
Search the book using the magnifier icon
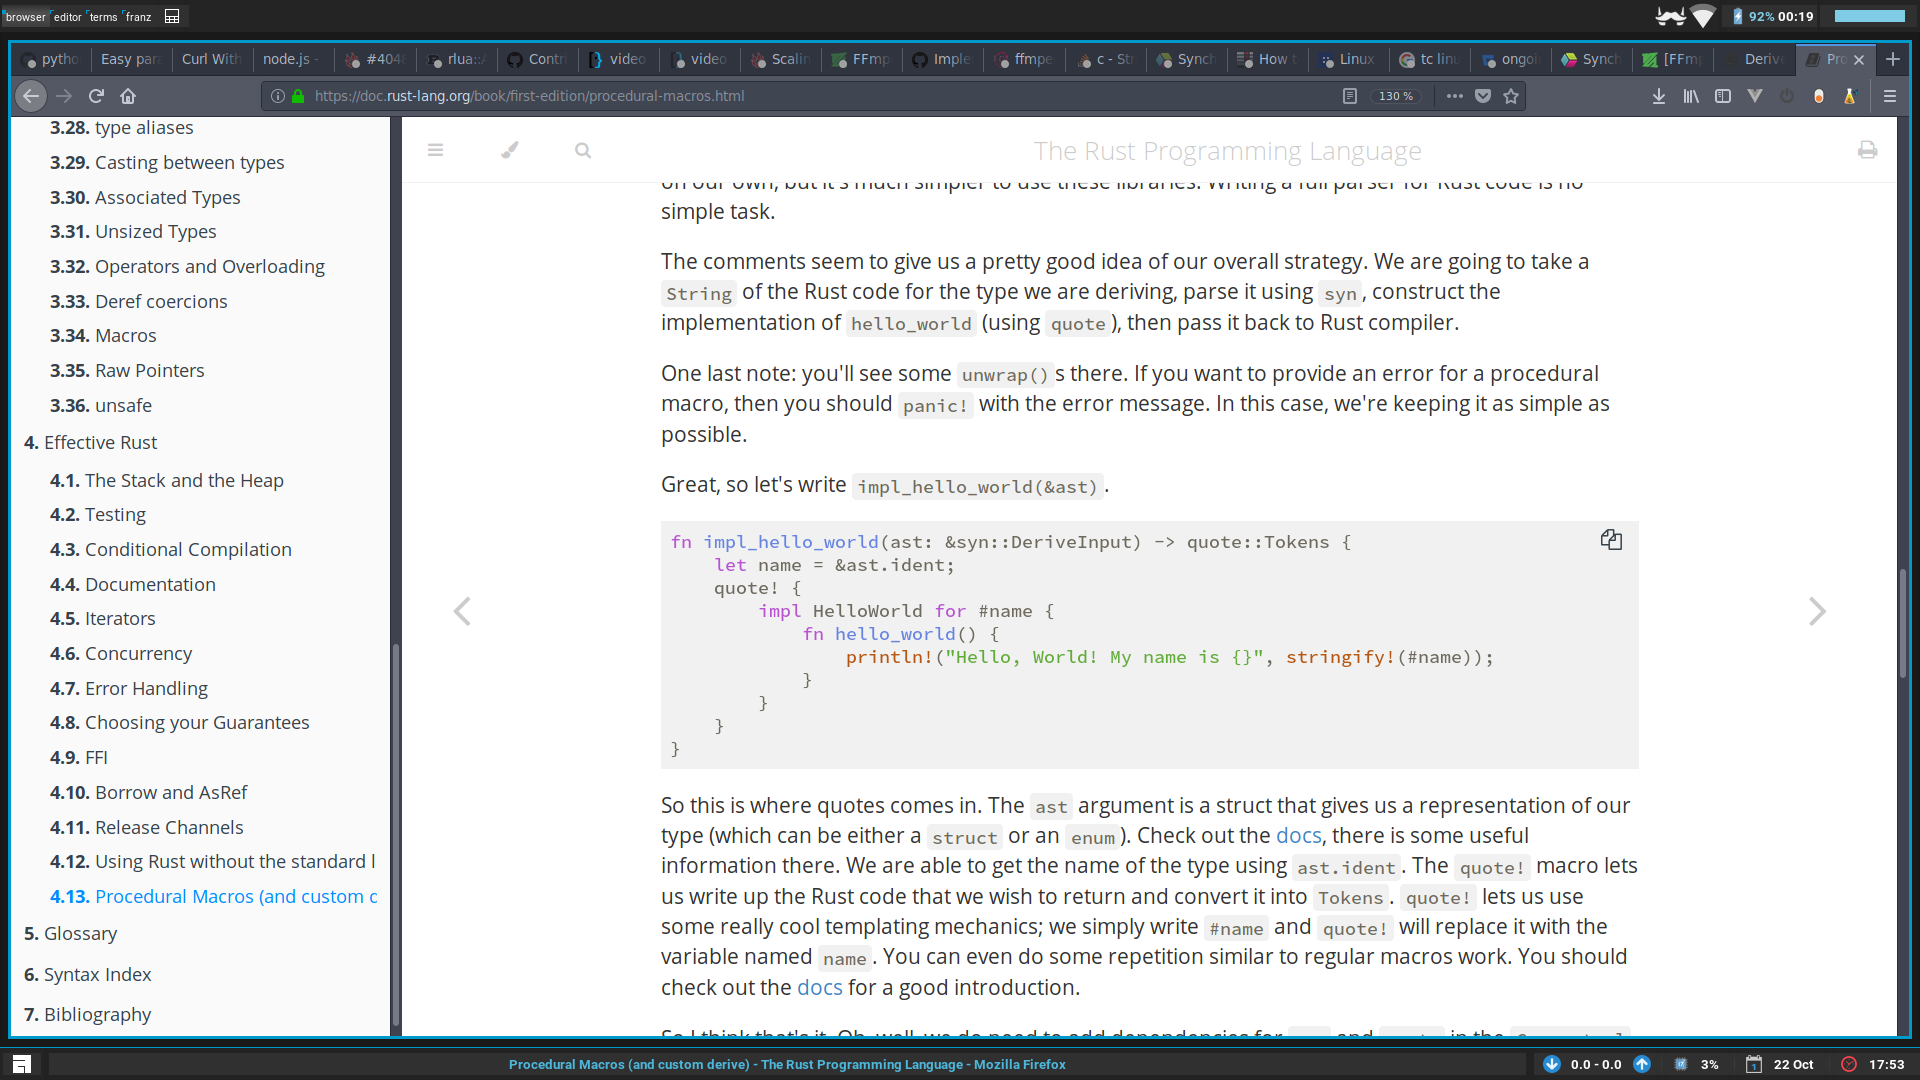583,150
